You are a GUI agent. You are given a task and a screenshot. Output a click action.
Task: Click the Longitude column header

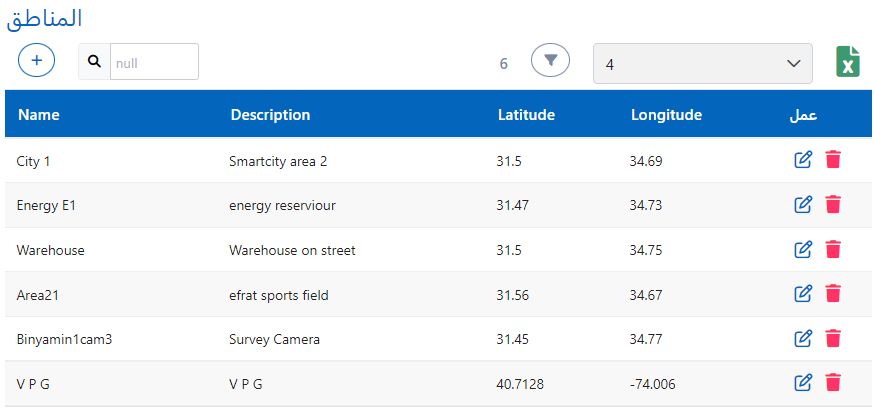pyautogui.click(x=666, y=115)
